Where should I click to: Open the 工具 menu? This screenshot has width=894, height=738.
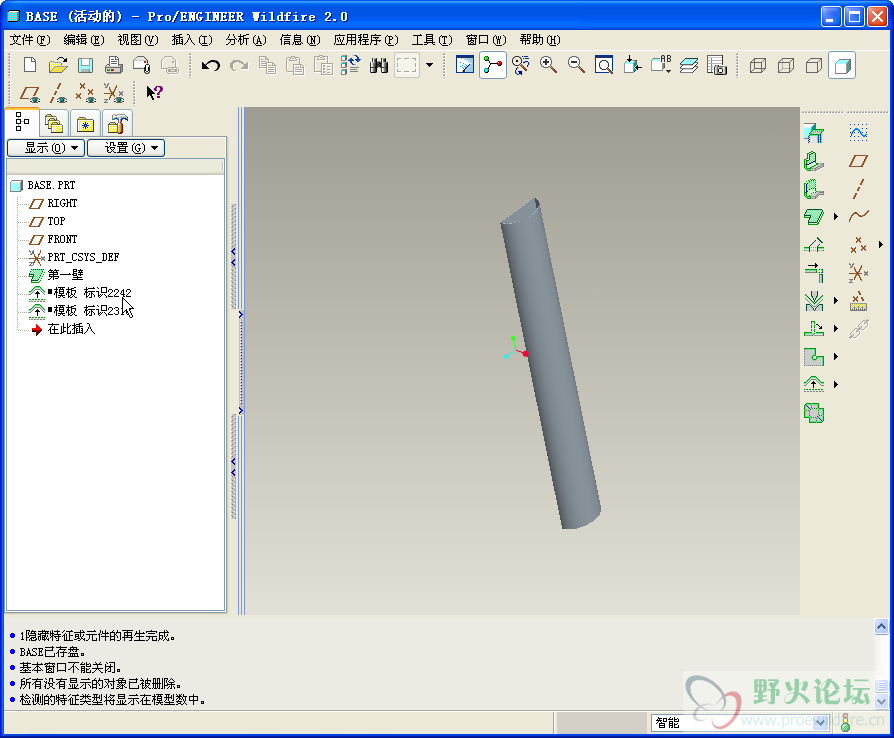tap(432, 40)
